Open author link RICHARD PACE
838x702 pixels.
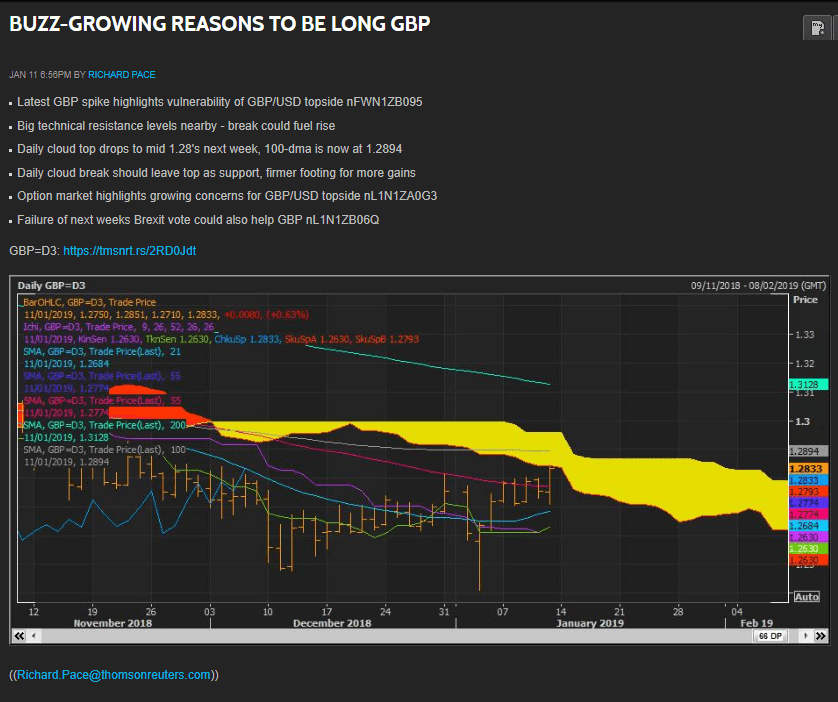[122, 75]
